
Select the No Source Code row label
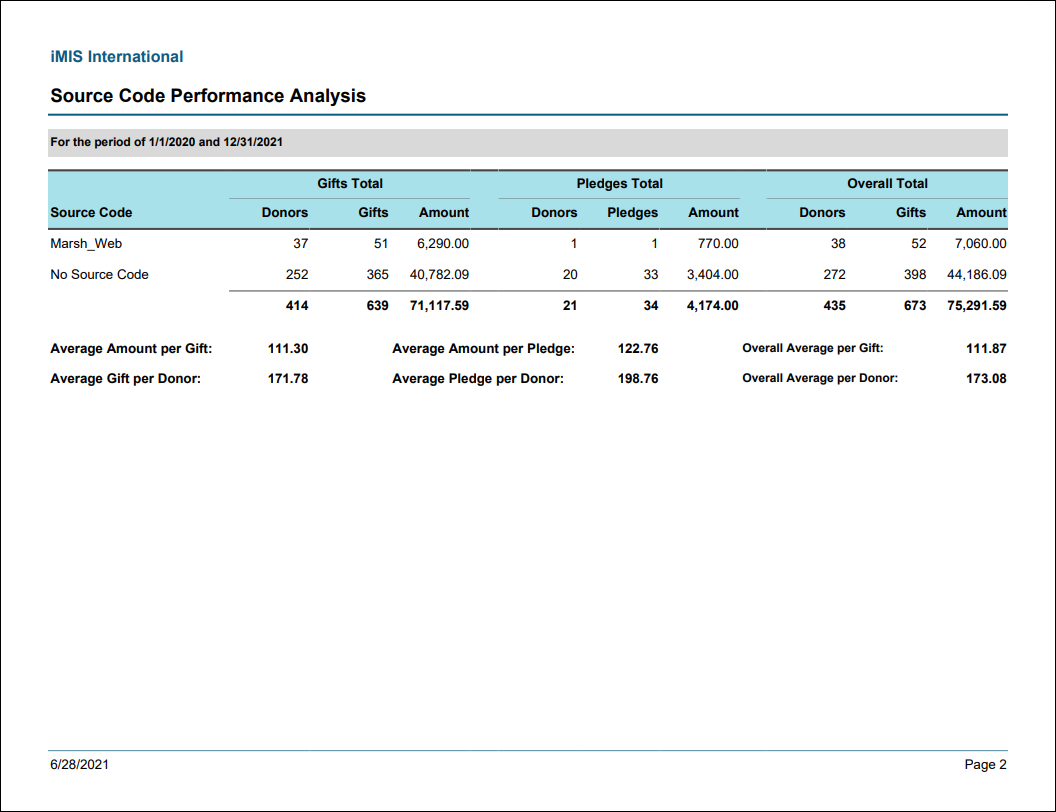99,274
